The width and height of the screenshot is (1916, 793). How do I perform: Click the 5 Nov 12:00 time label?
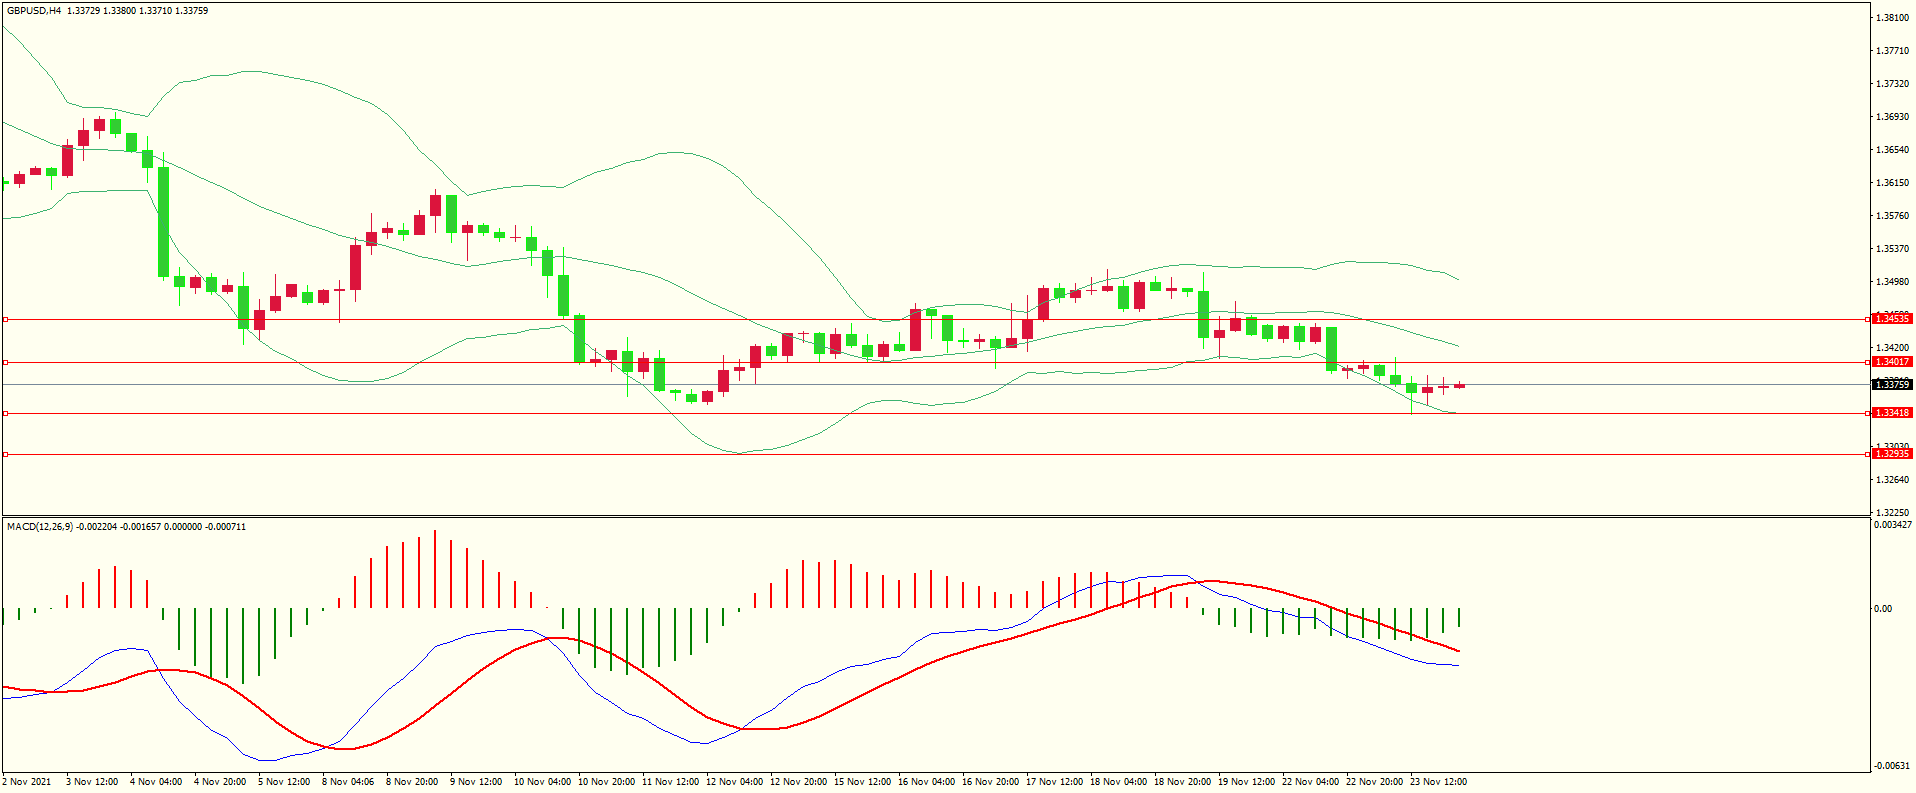[x=284, y=782]
